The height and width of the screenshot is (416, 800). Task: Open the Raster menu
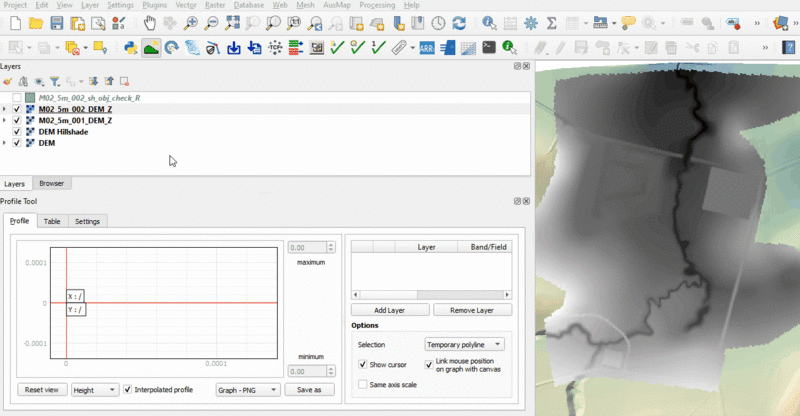tap(215, 5)
